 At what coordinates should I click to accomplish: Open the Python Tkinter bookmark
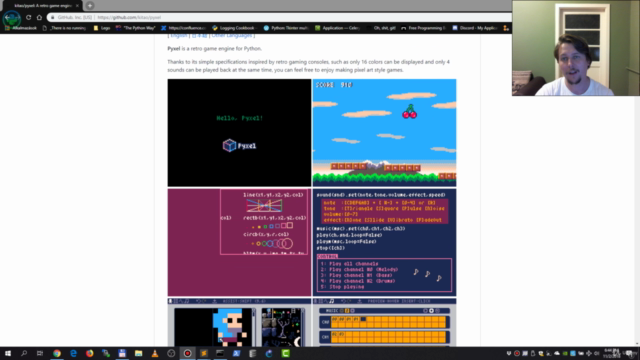pos(286,28)
